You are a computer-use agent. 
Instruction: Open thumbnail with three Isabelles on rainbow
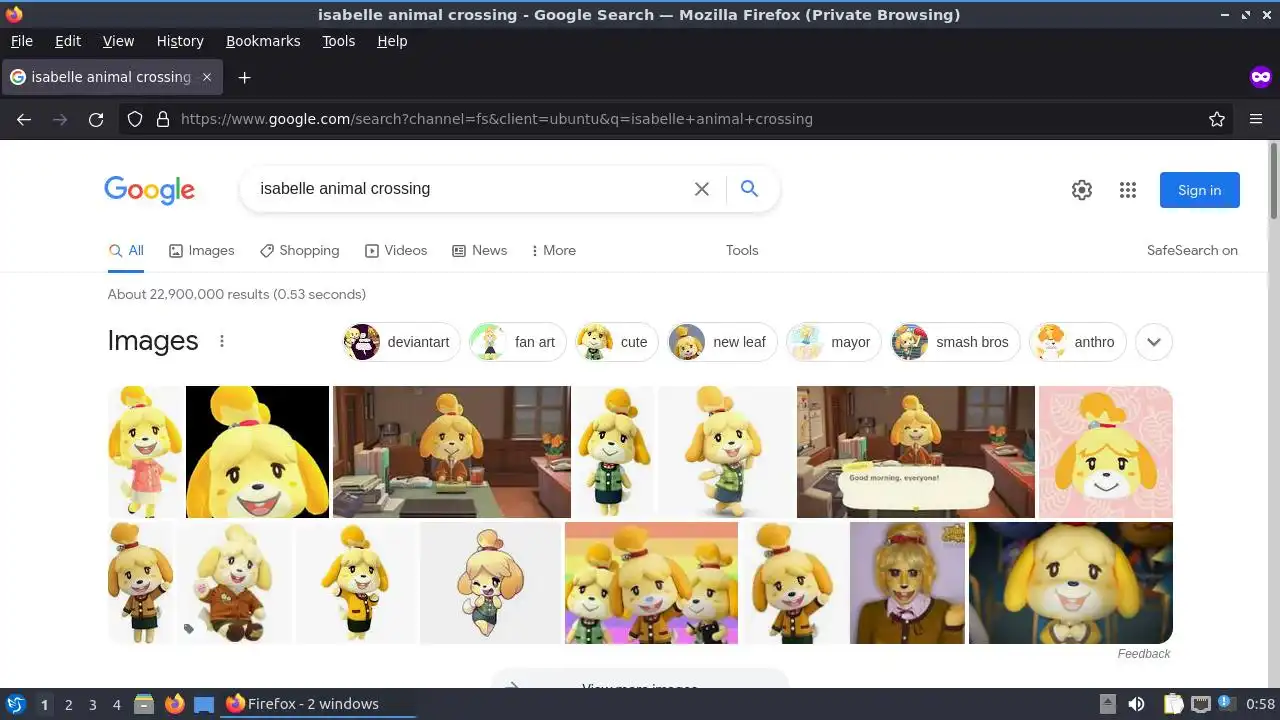pyautogui.click(x=651, y=583)
